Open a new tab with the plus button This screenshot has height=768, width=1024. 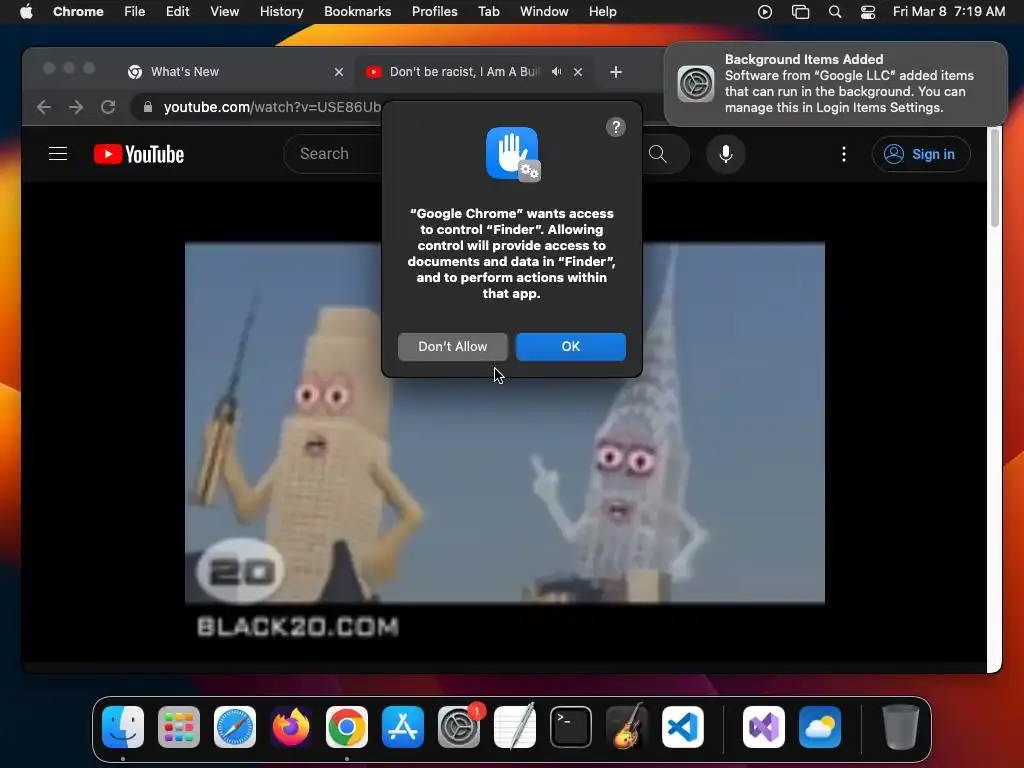click(x=615, y=72)
